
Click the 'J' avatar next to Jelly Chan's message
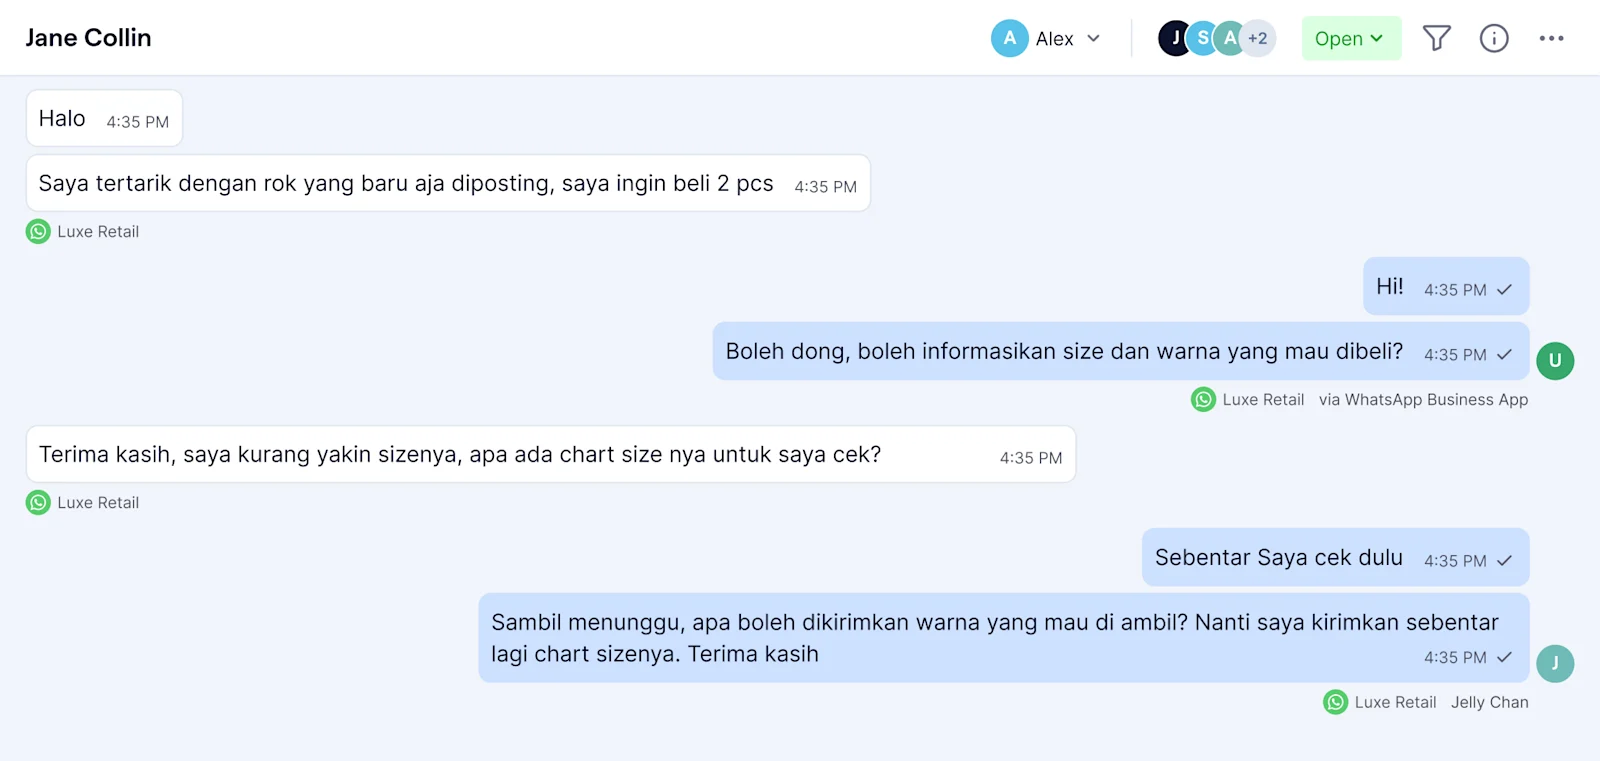(x=1554, y=662)
